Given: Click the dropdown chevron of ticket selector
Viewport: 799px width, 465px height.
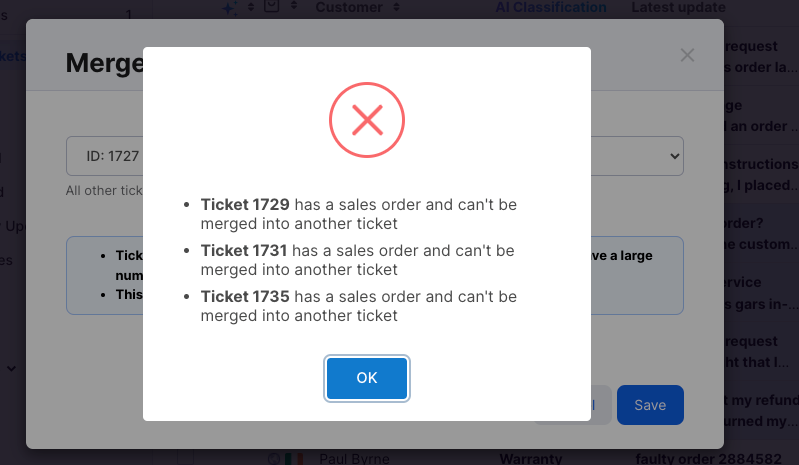Looking at the screenshot, I should pos(674,156).
